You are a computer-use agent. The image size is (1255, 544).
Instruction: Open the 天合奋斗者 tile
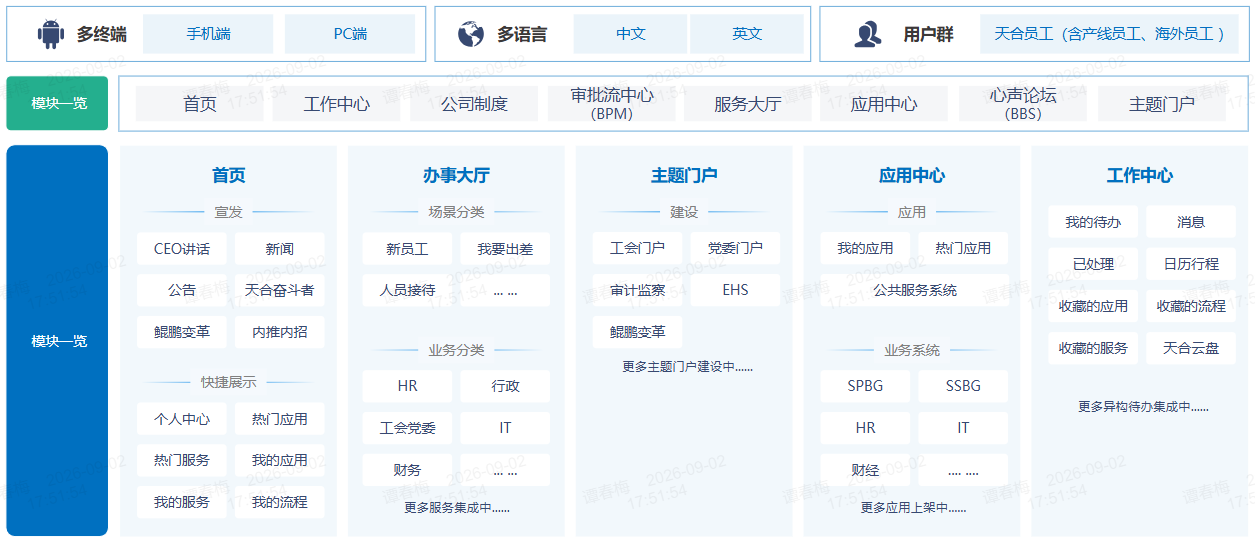(x=280, y=290)
